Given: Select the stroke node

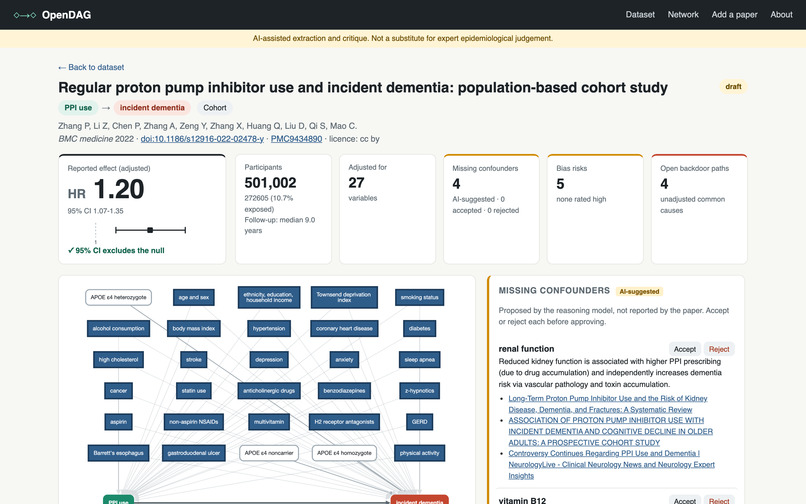Looking at the screenshot, I should point(194,359).
